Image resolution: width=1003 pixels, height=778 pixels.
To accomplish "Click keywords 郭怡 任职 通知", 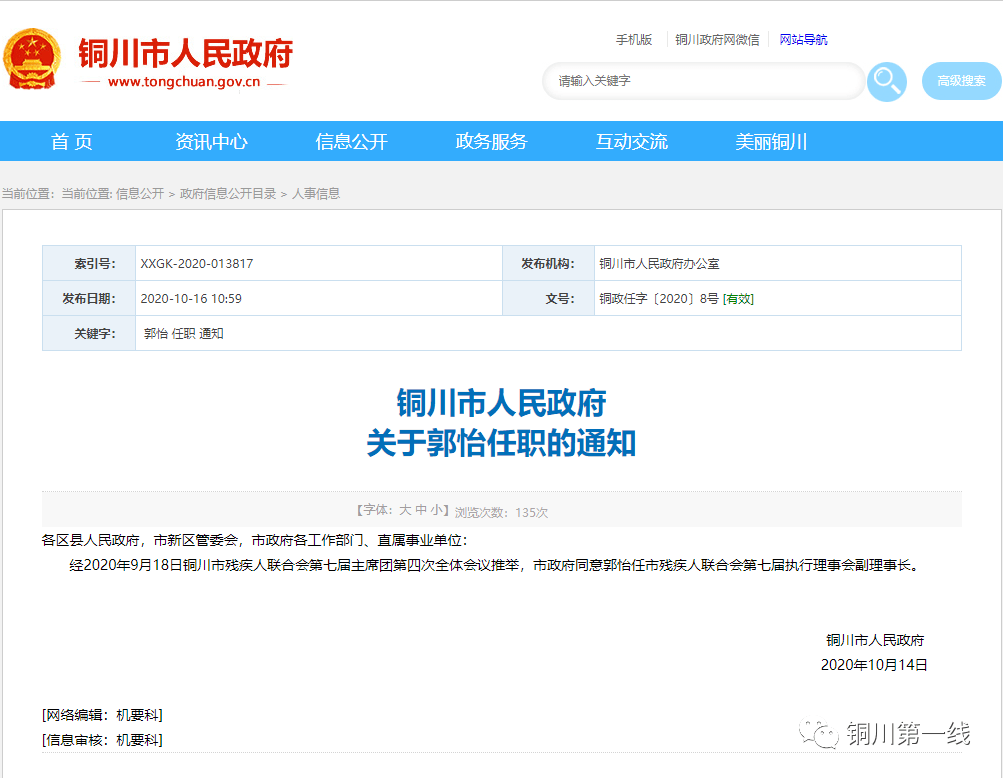I will pyautogui.click(x=184, y=333).
